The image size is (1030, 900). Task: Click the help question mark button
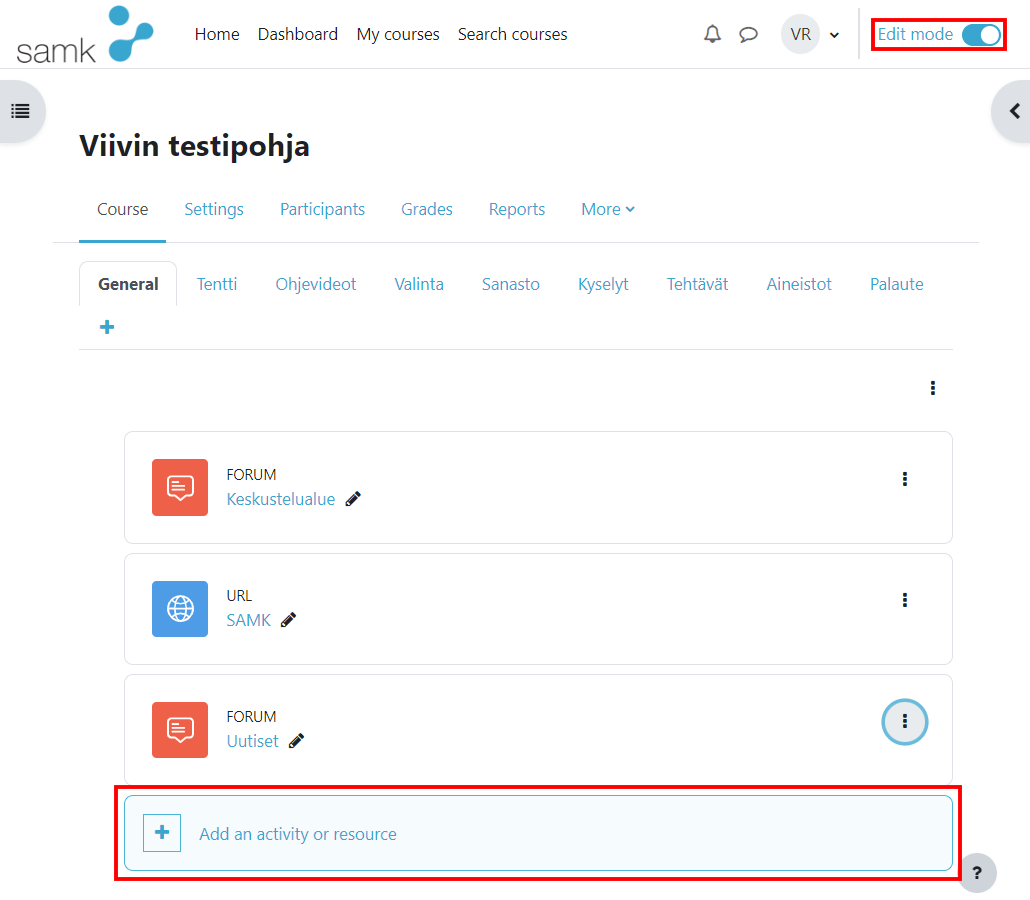tap(977, 873)
